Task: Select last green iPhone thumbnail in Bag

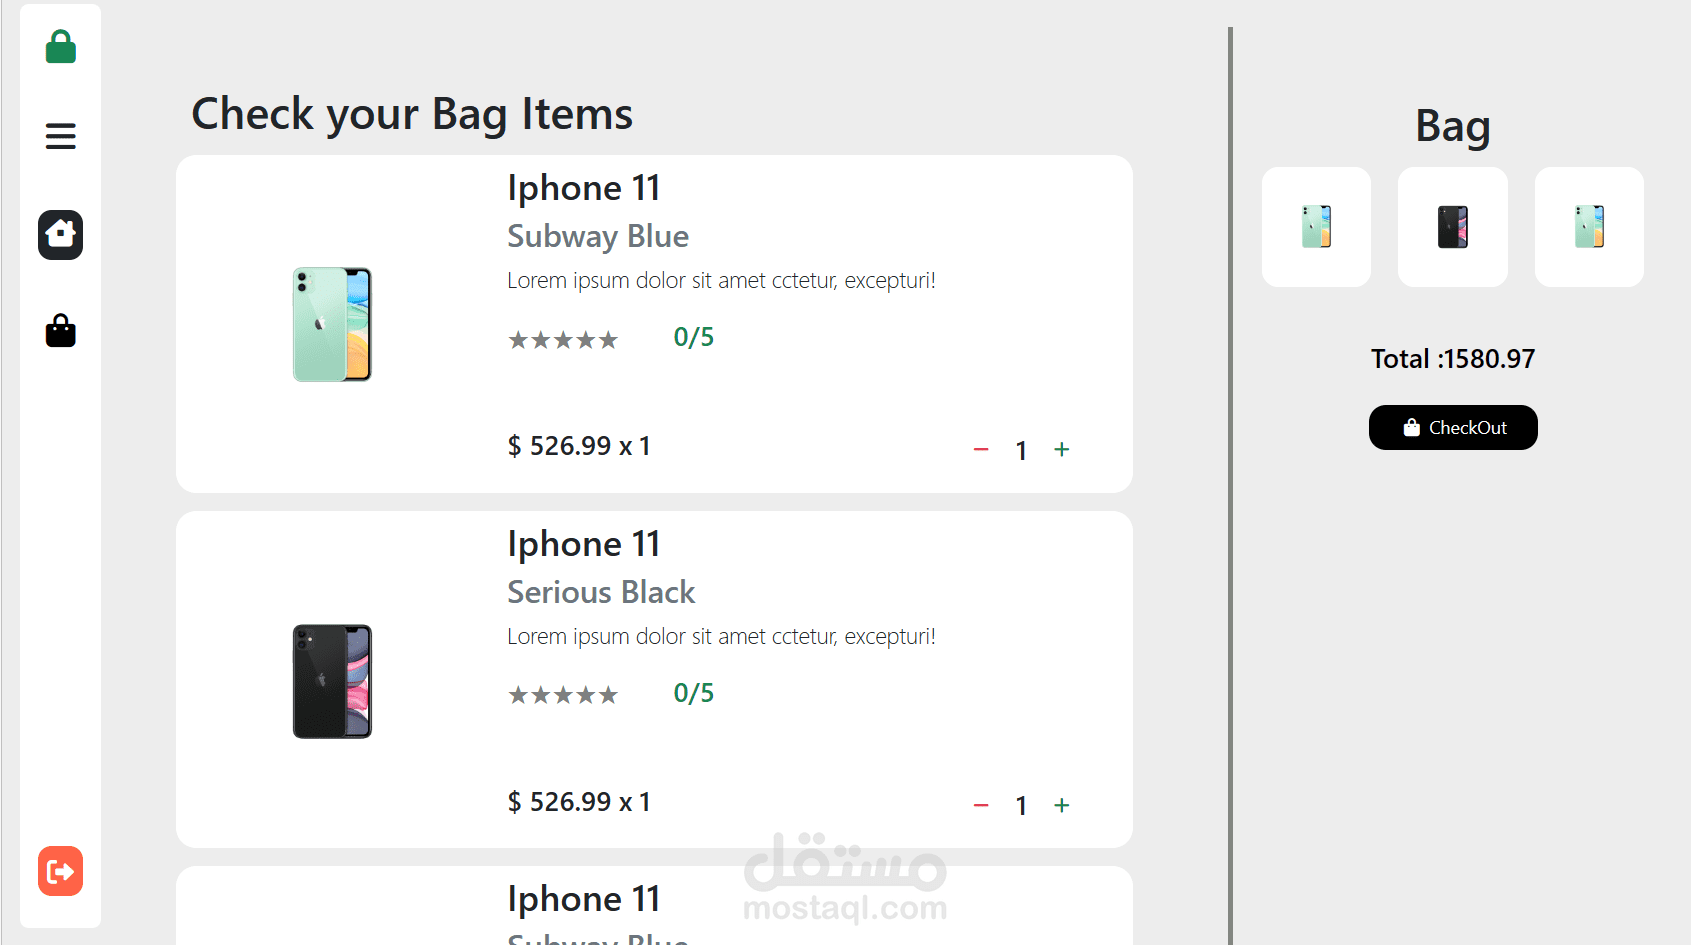Action: (x=1589, y=227)
